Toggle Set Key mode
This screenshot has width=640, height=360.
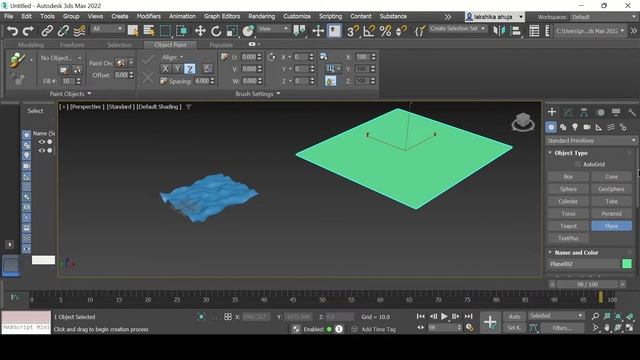click(514, 327)
